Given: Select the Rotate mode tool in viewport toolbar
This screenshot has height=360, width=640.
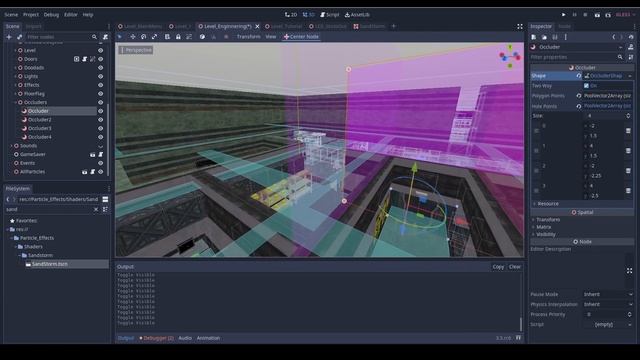Looking at the screenshot, I should tap(144, 37).
